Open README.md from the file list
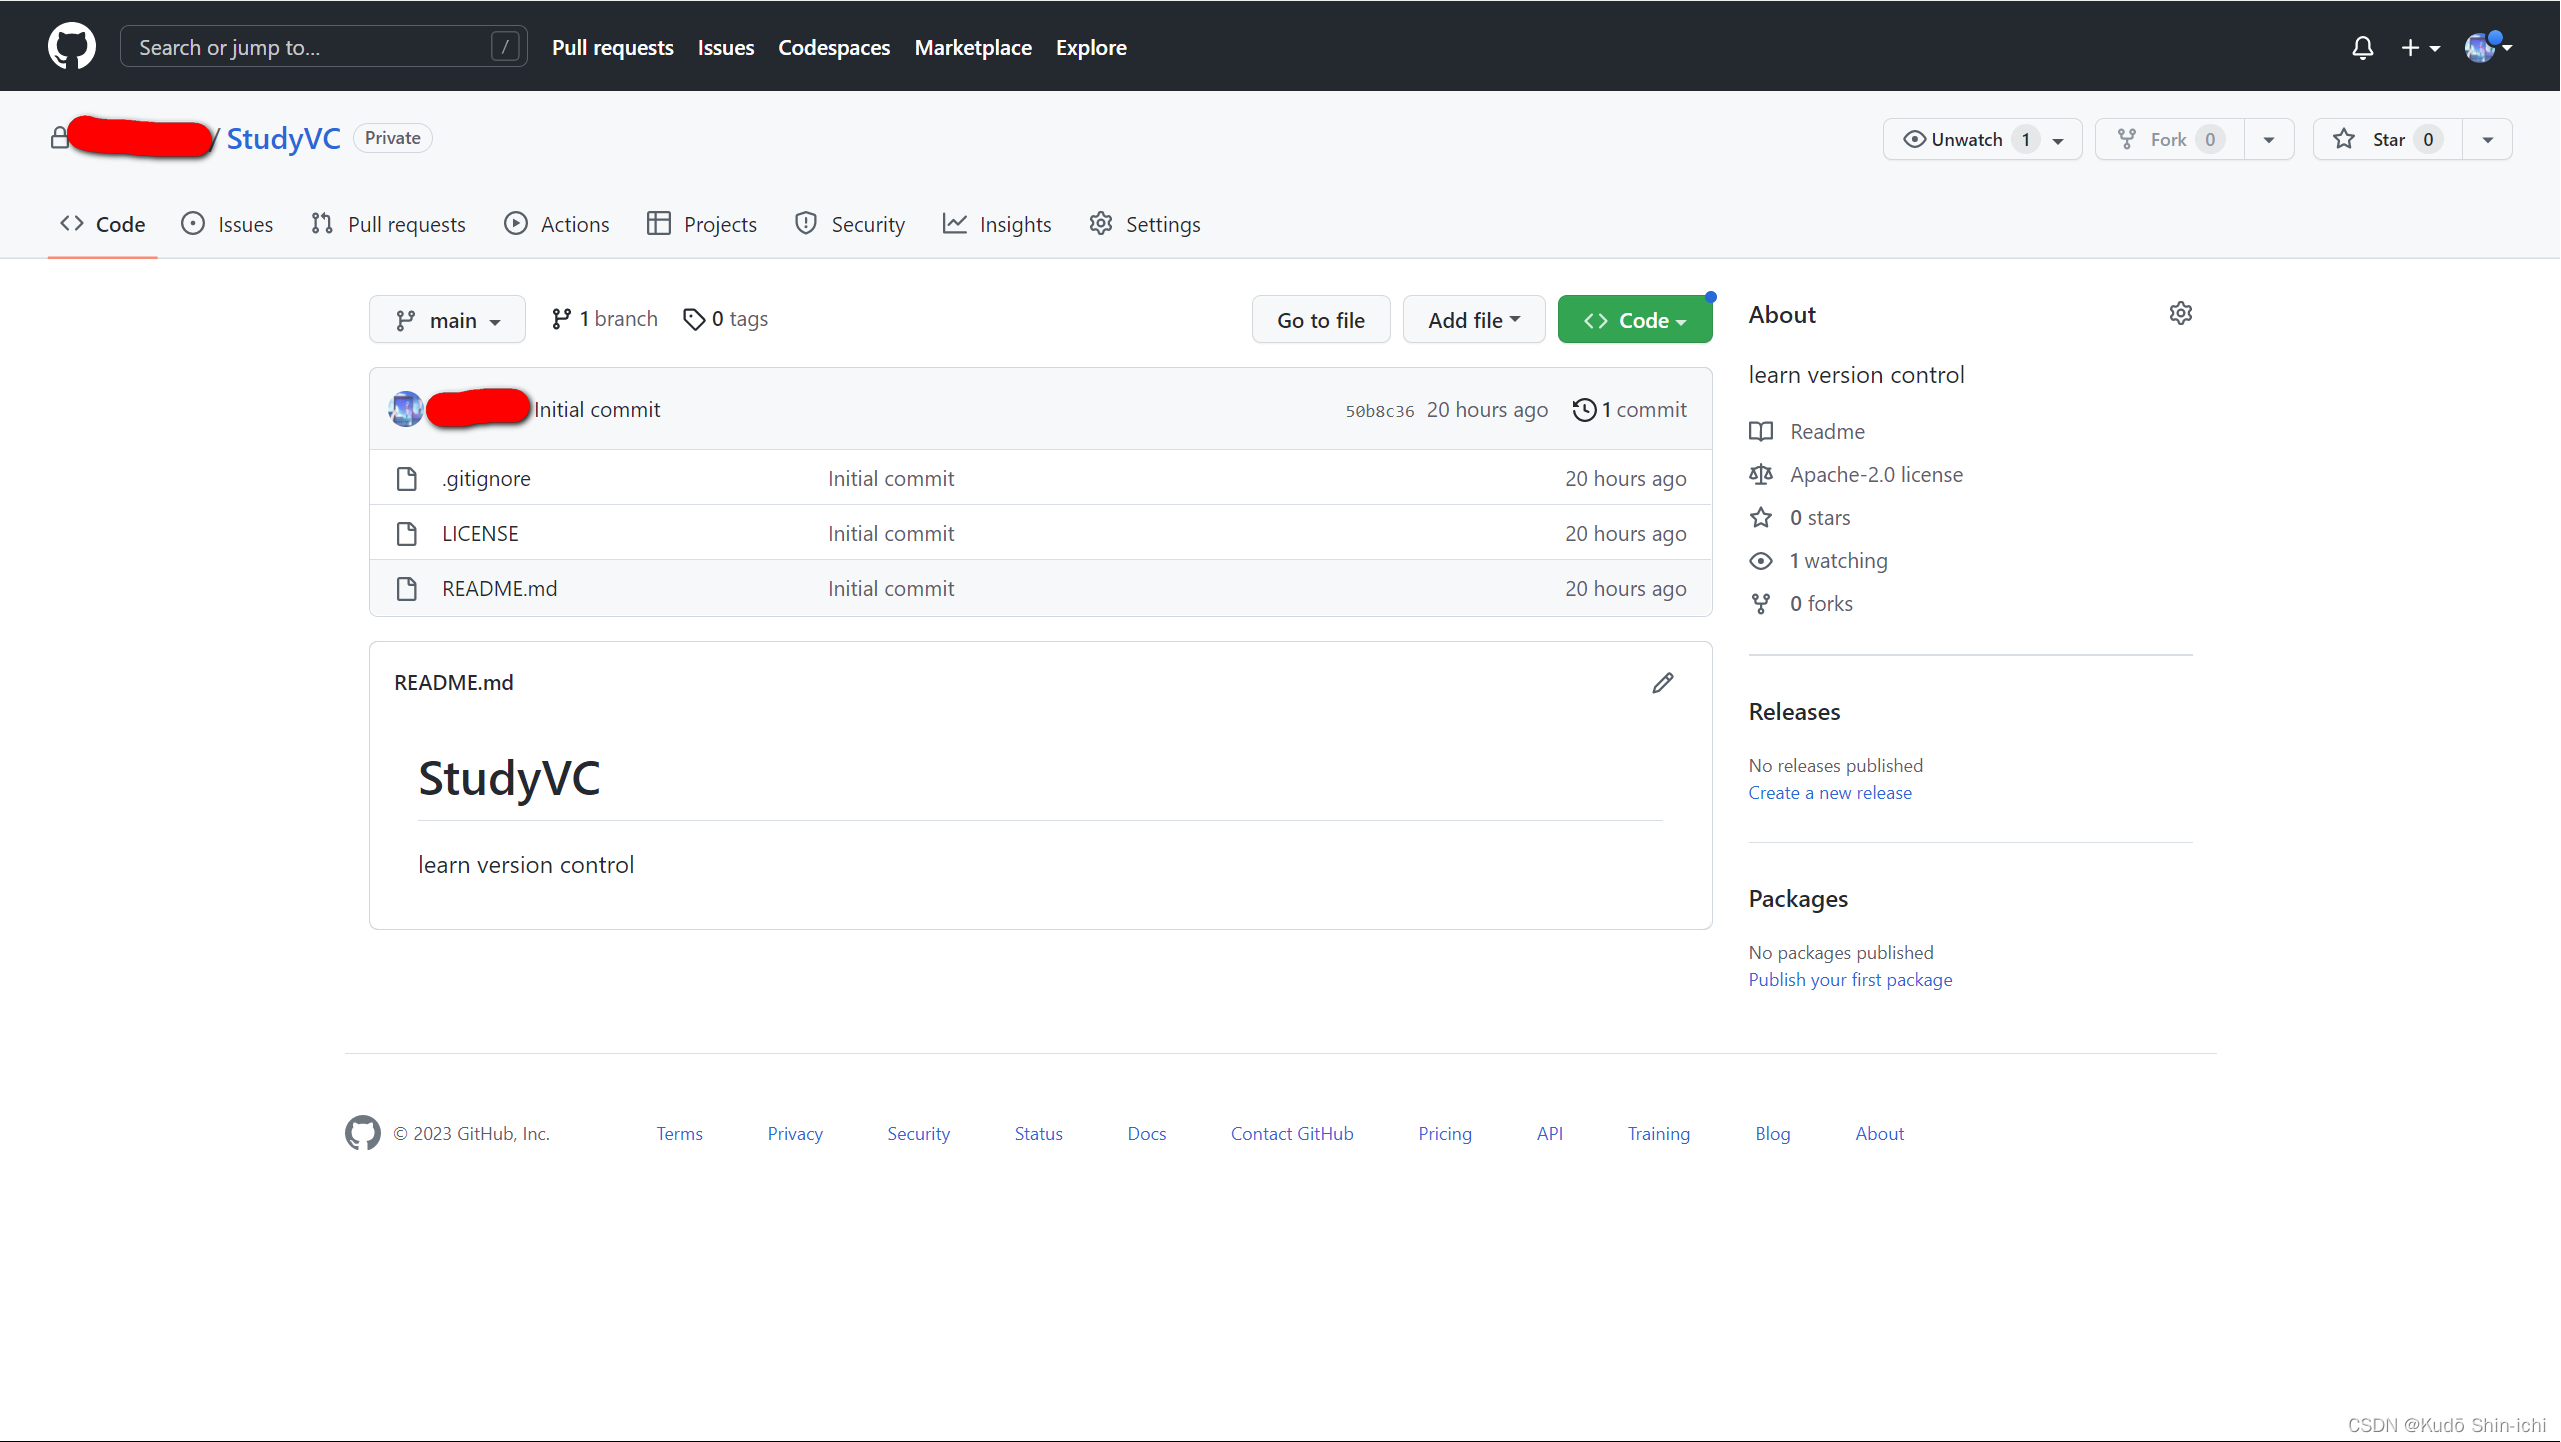This screenshot has height=1442, width=2561. (499, 589)
